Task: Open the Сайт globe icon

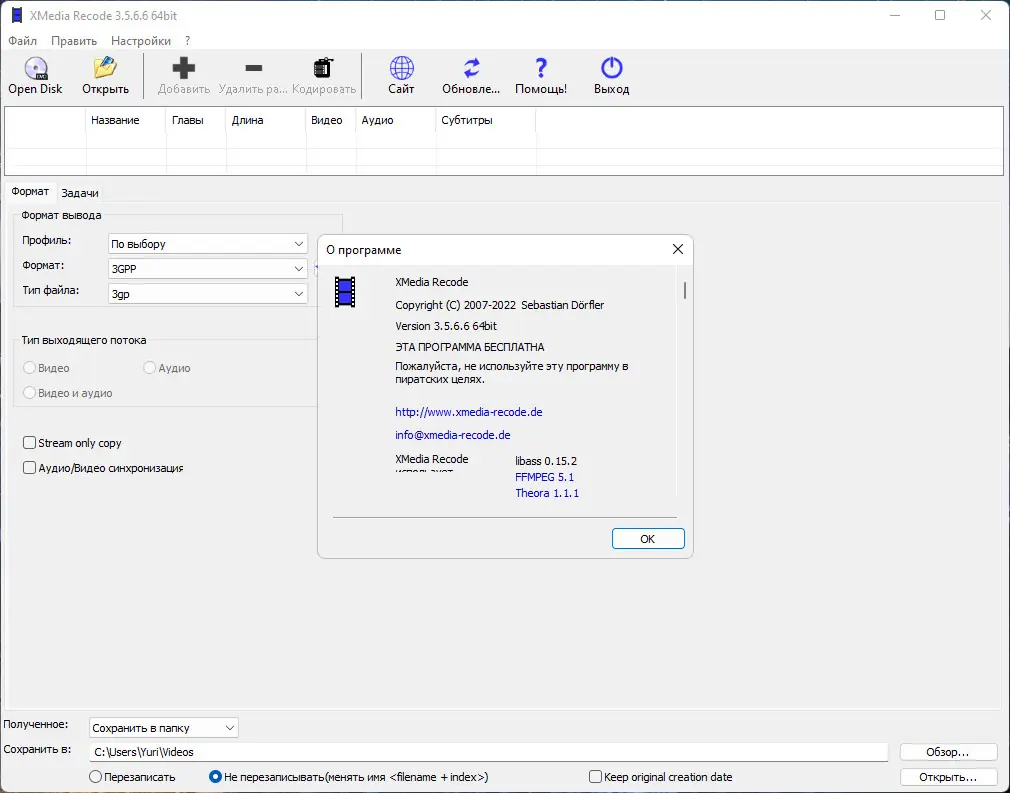Action: click(400, 70)
